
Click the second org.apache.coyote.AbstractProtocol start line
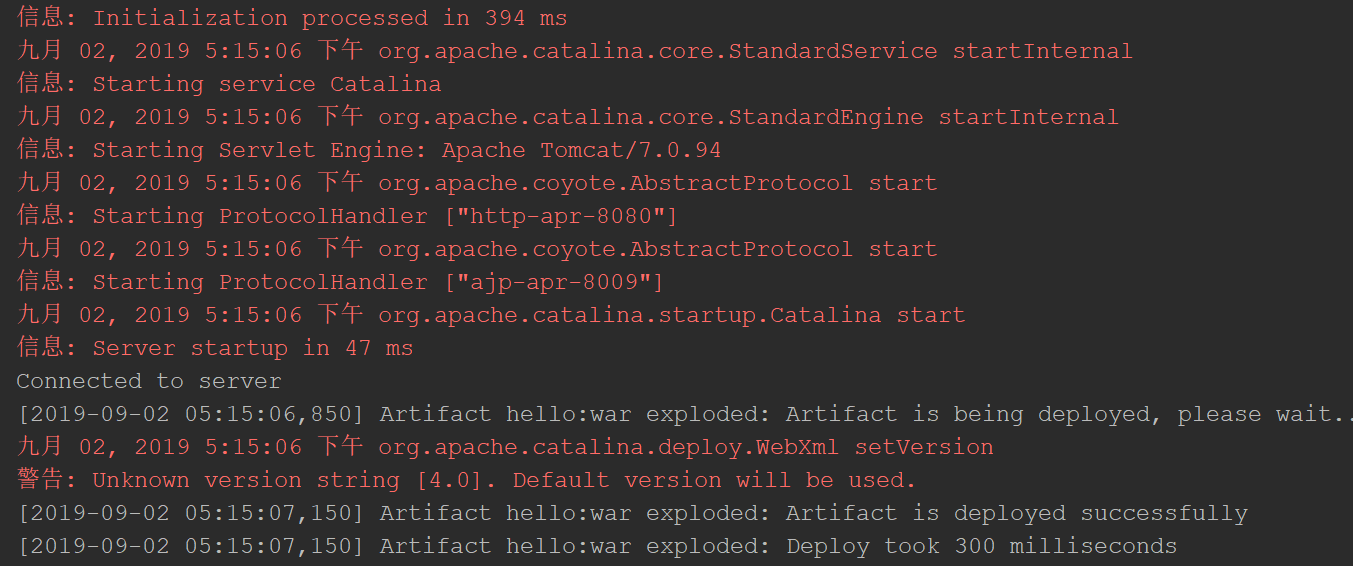coord(477,249)
